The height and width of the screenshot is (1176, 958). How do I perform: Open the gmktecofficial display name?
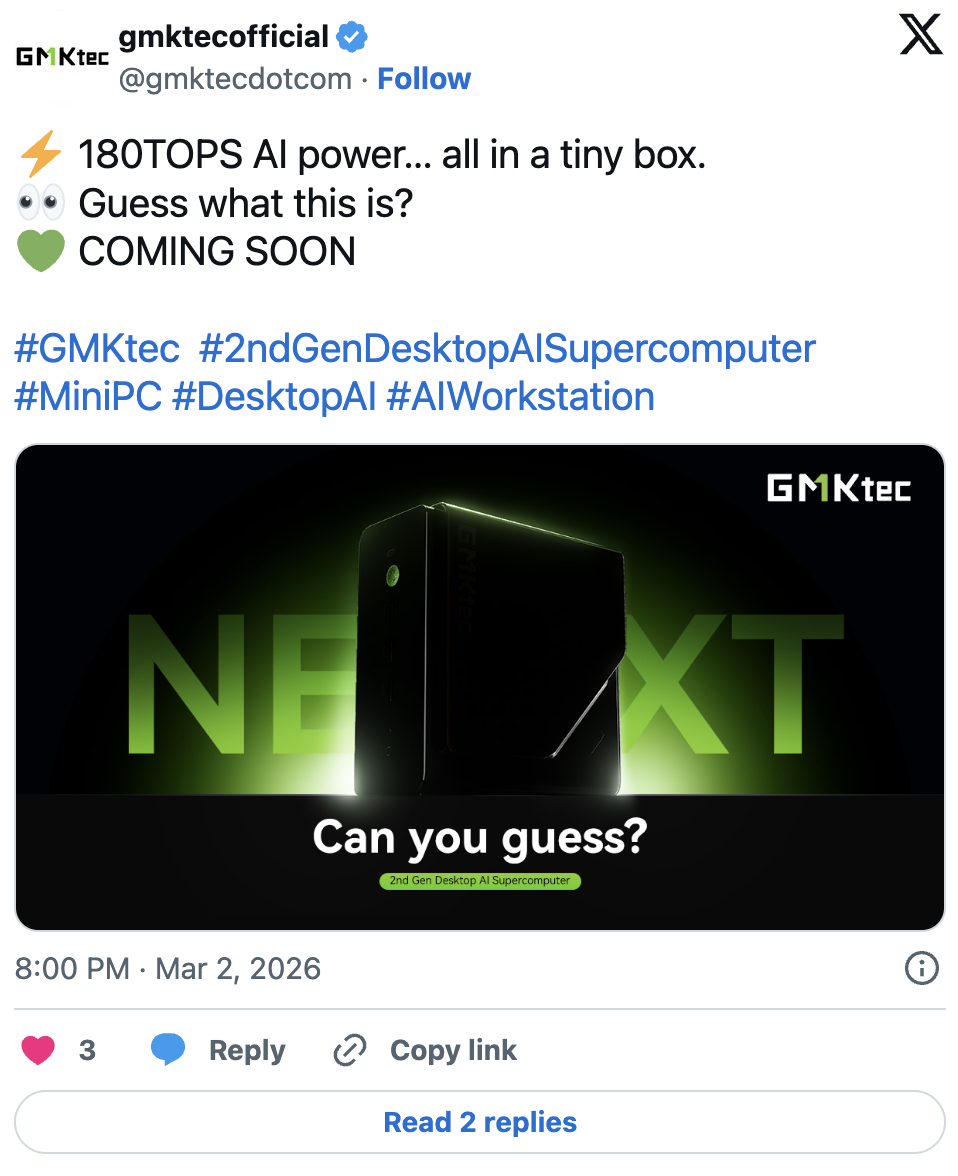pos(223,38)
